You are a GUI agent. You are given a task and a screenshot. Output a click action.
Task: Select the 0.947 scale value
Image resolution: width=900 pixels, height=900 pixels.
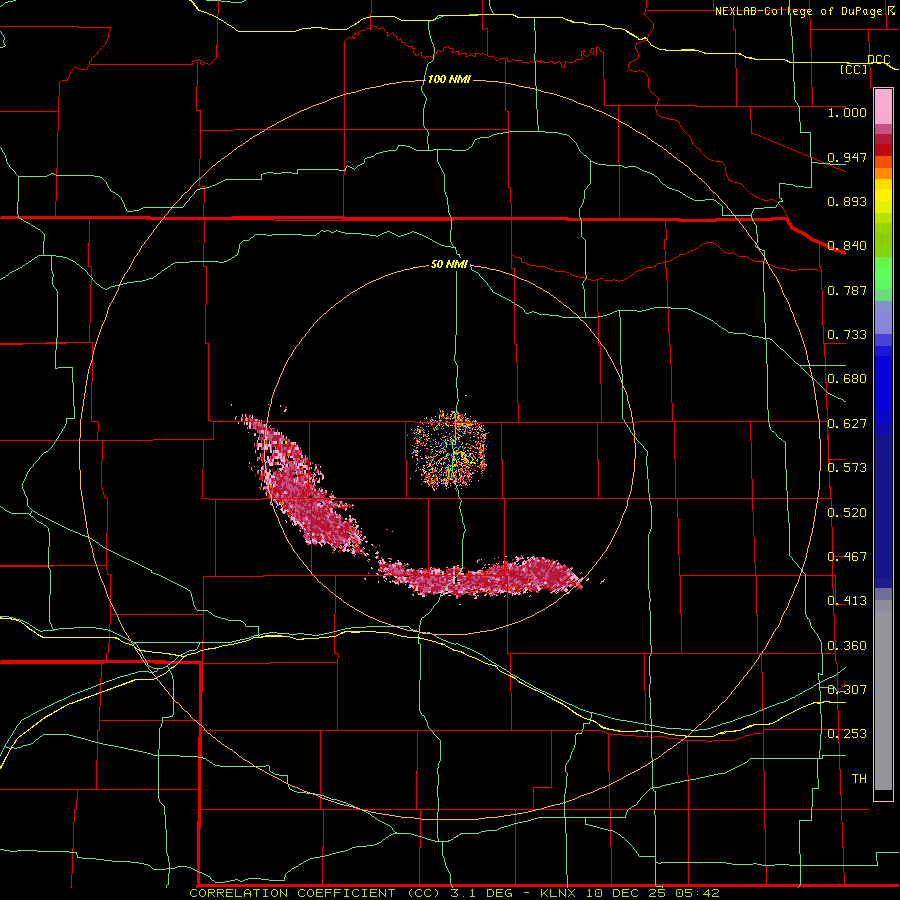(x=847, y=157)
